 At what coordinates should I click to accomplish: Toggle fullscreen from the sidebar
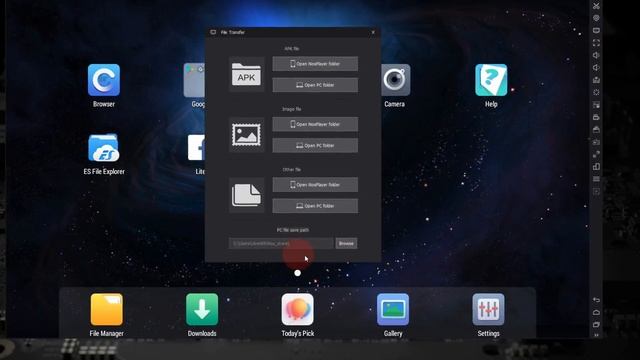point(596,42)
